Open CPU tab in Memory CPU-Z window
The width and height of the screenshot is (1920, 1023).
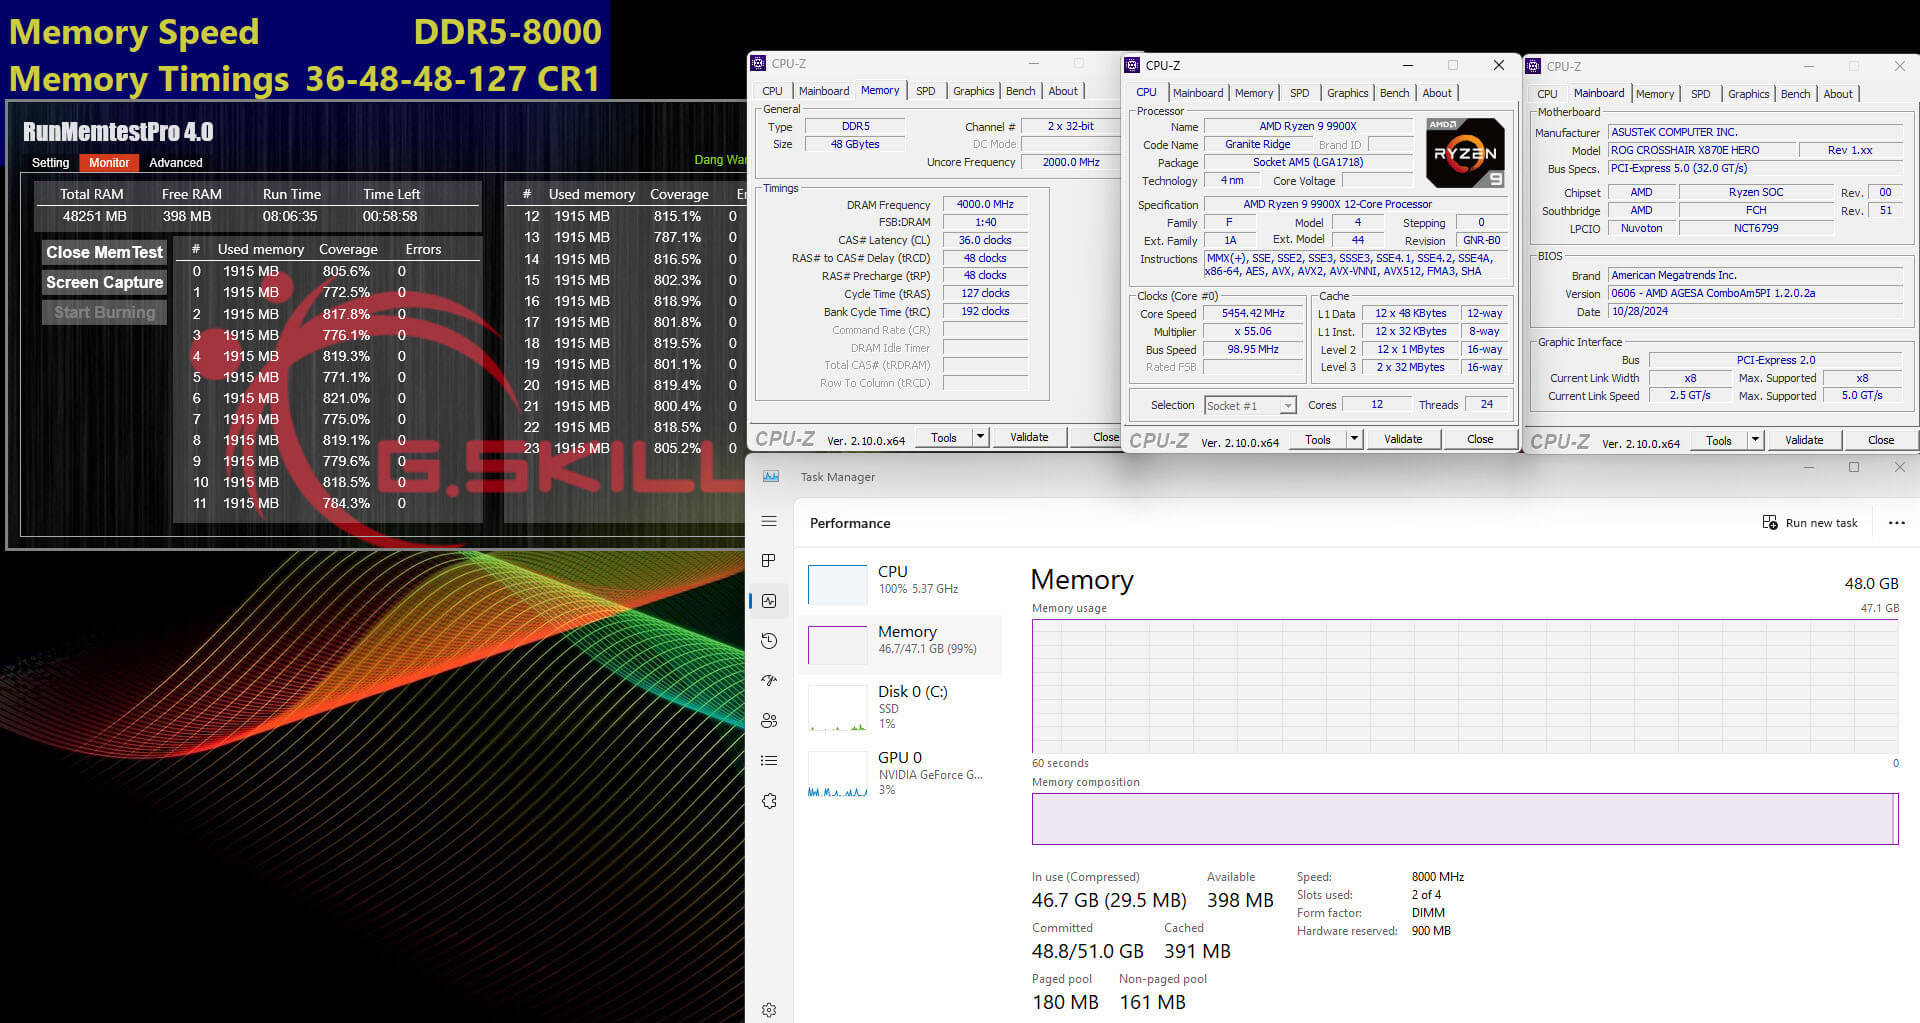pos(772,91)
